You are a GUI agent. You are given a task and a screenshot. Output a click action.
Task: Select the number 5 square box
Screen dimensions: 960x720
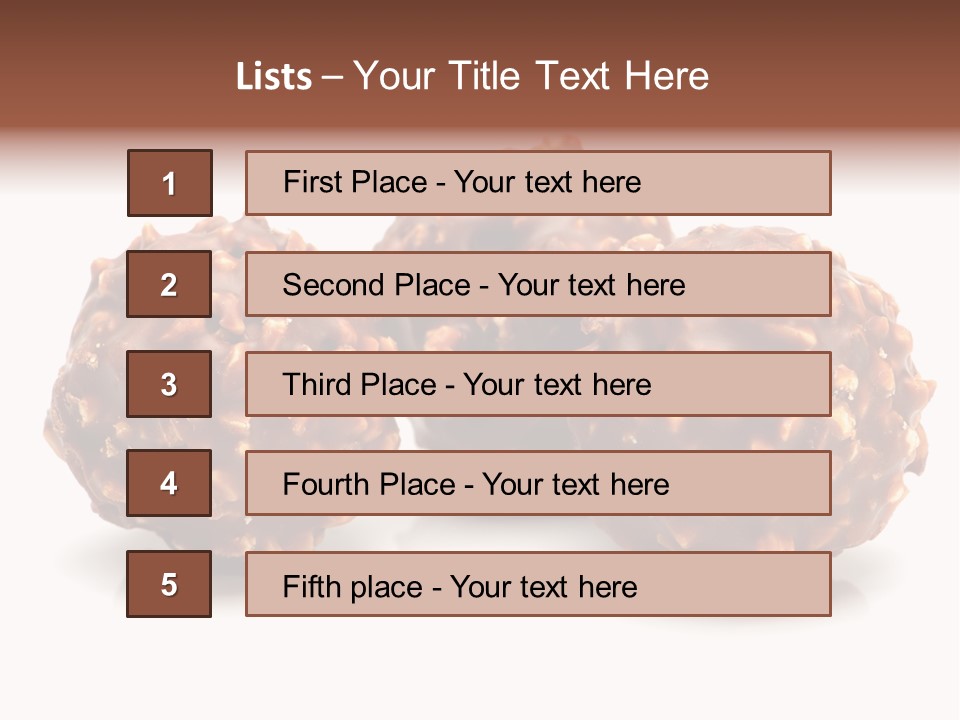(169, 584)
